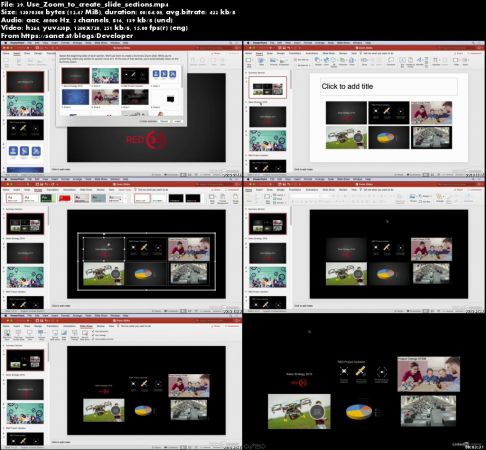Click pie chart tile in the full-screen slideshow frame
Image resolution: width=486 pixels, height=450 pixels.
coord(359,411)
